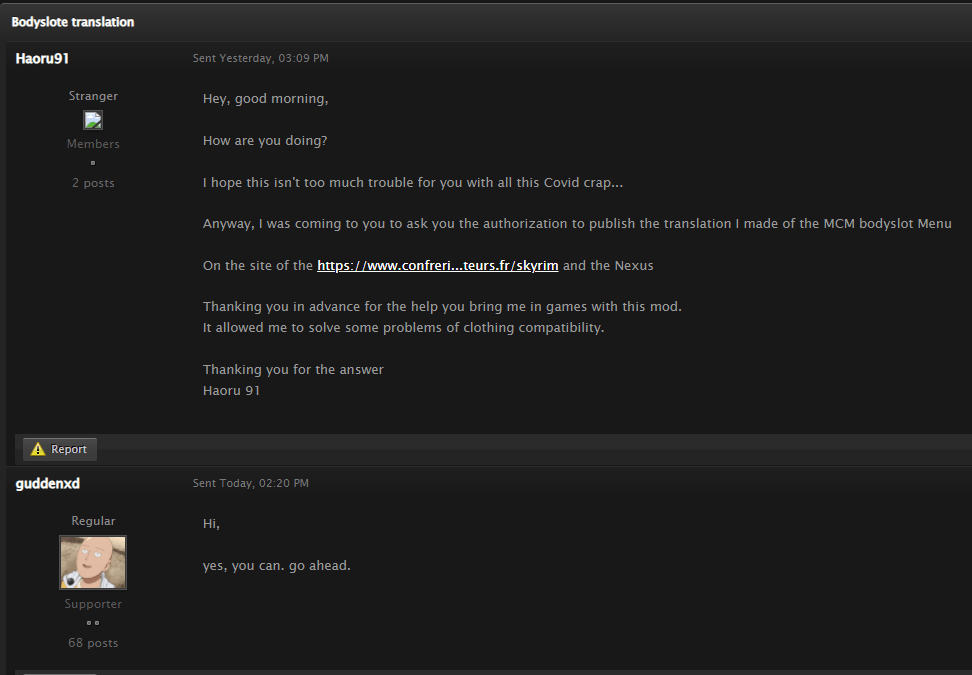Click the 'Hey, good morning,' message line
Screen dimensions: 972x675
(x=265, y=99)
